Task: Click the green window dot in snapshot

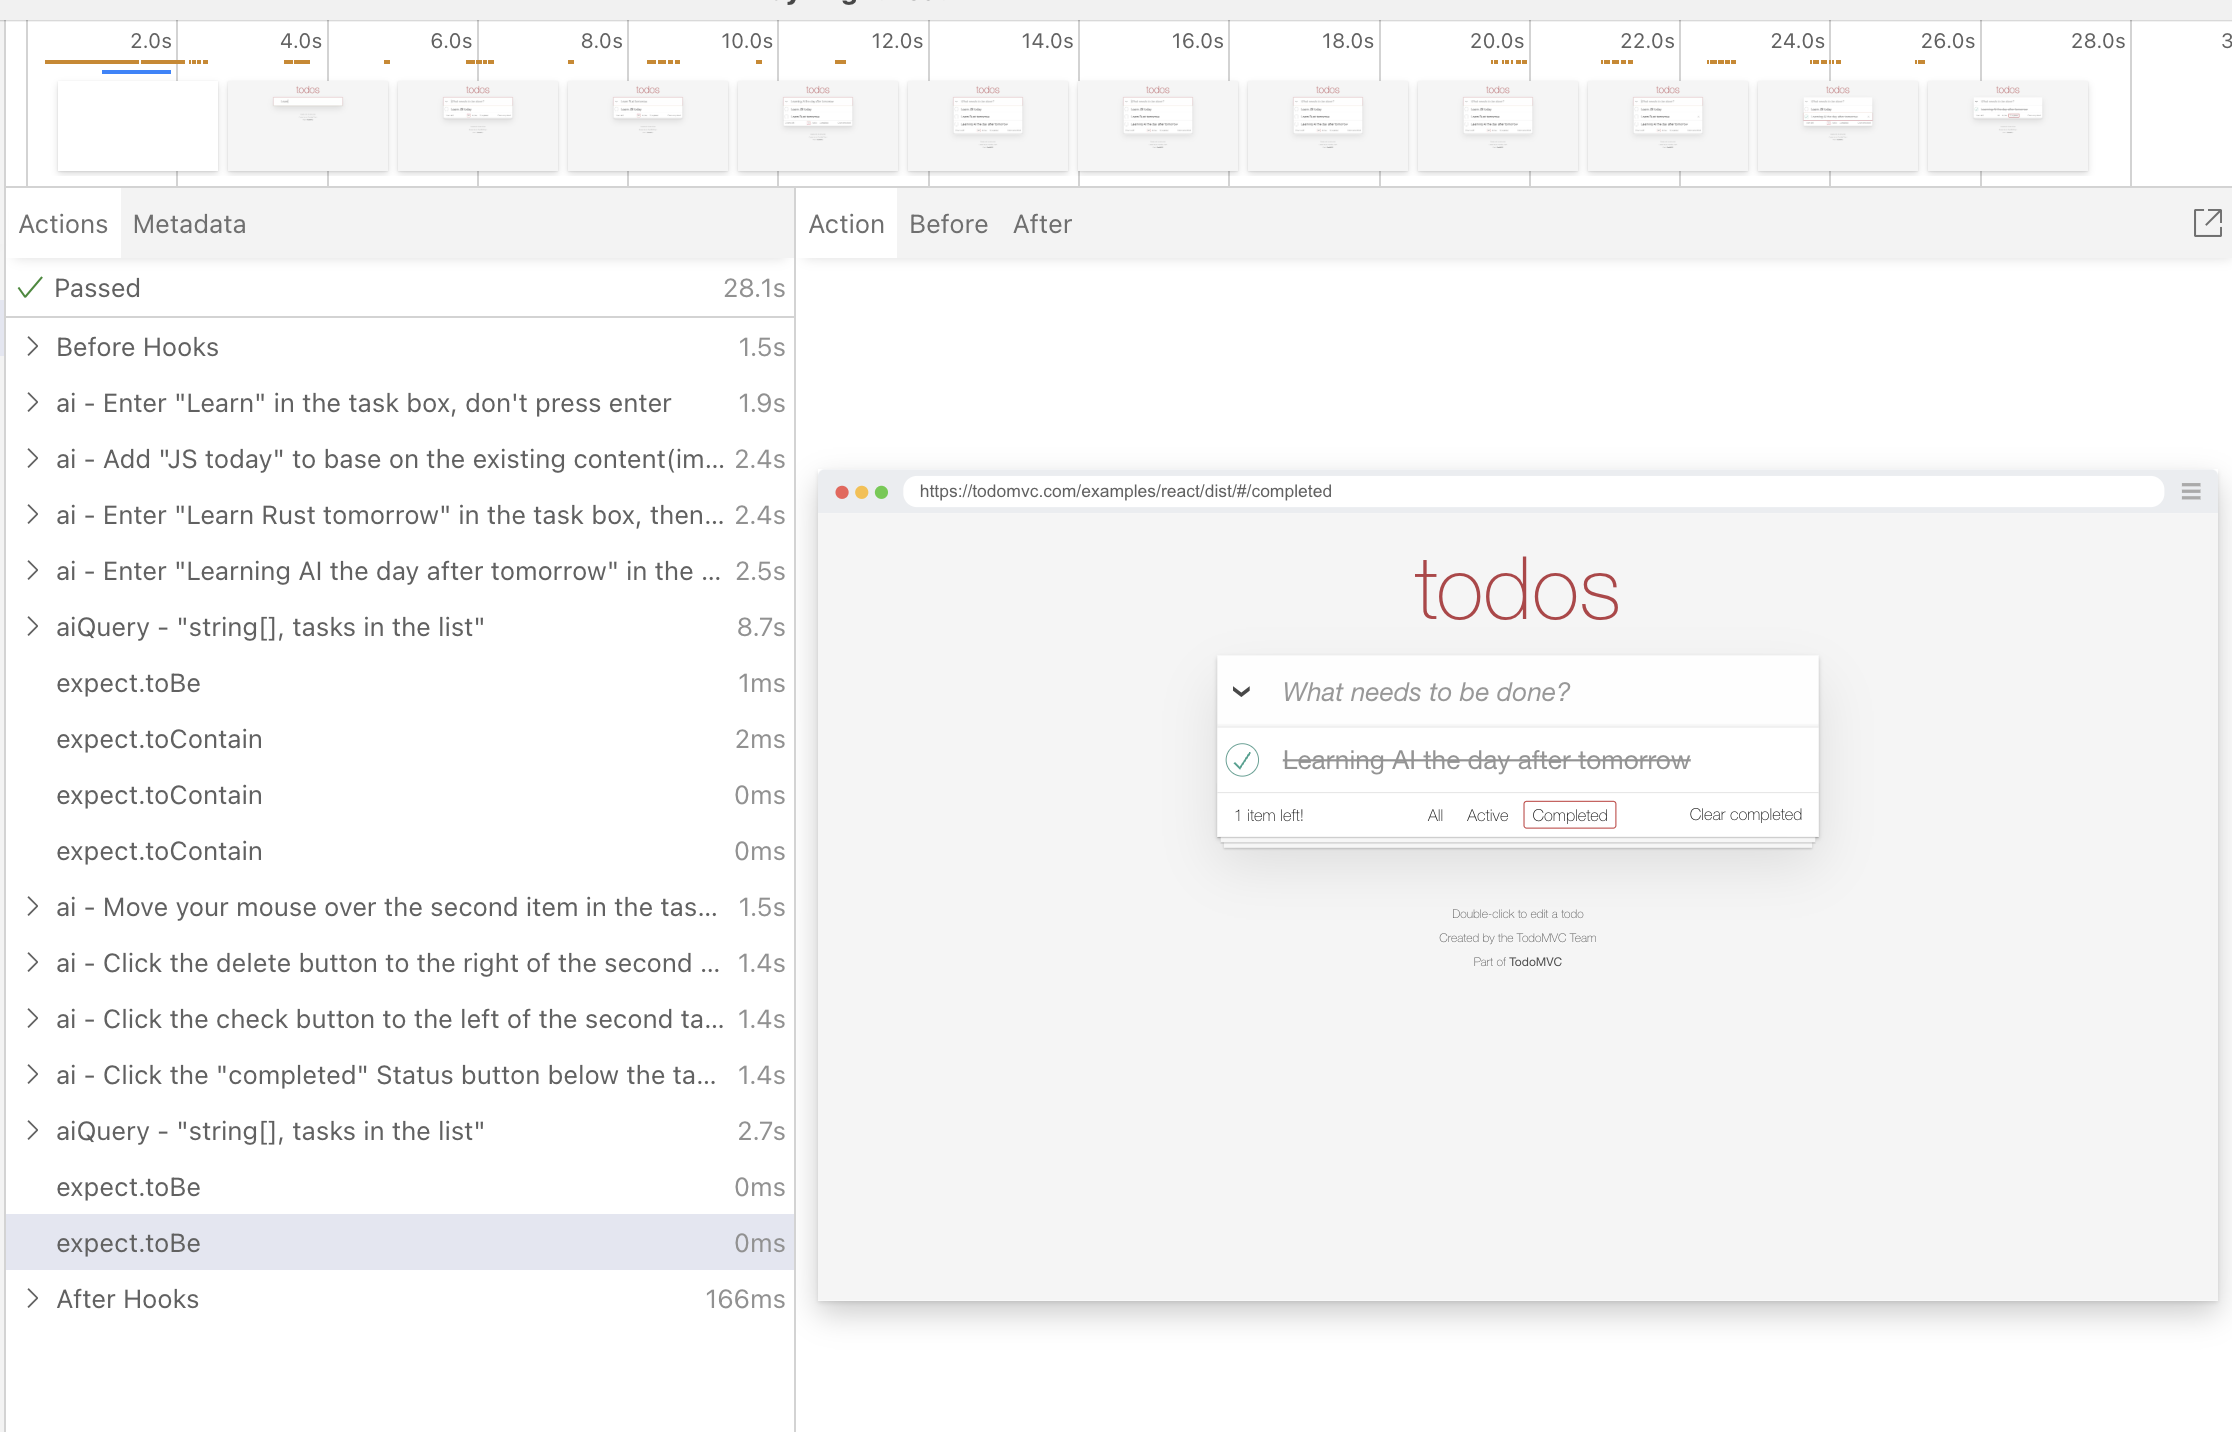Action: pos(881,492)
